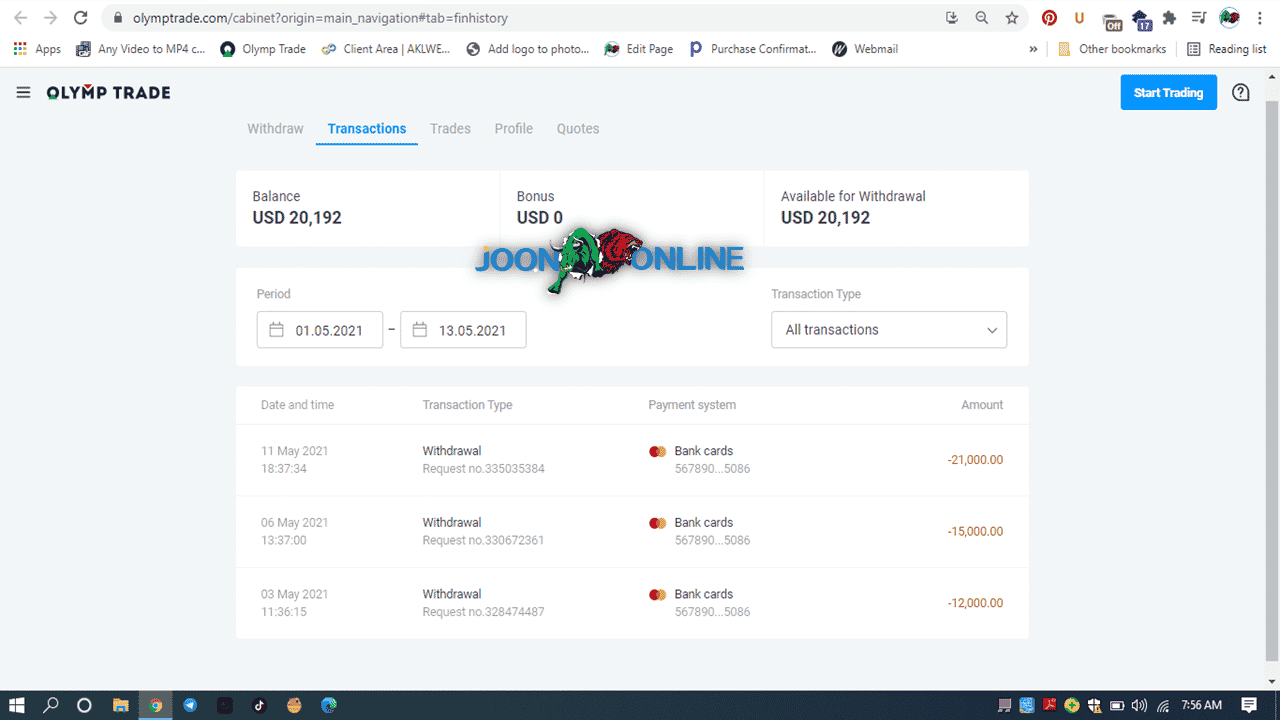Click the Start Trading button
This screenshot has height=720, width=1280.
pos(1168,93)
